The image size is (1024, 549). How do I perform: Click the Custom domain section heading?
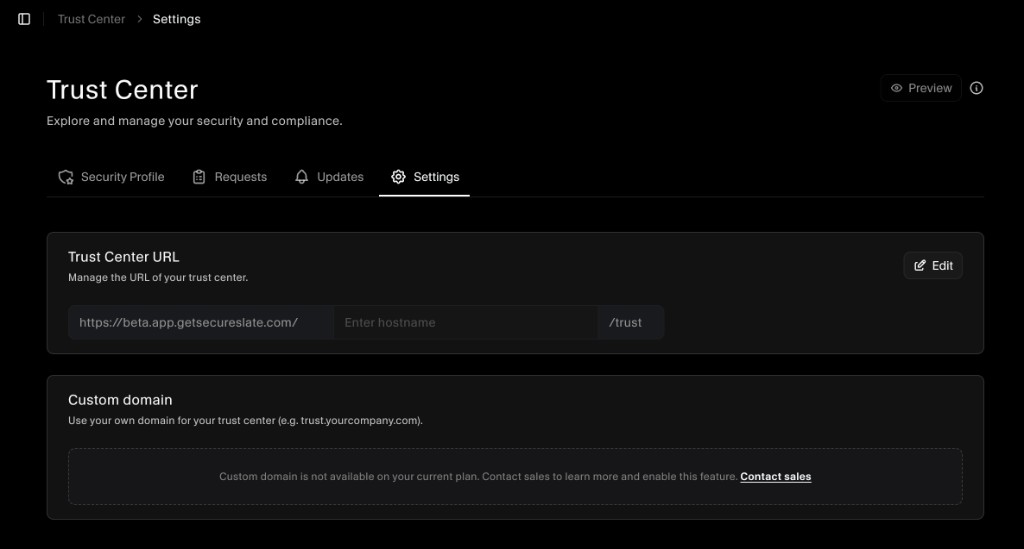click(x=120, y=400)
